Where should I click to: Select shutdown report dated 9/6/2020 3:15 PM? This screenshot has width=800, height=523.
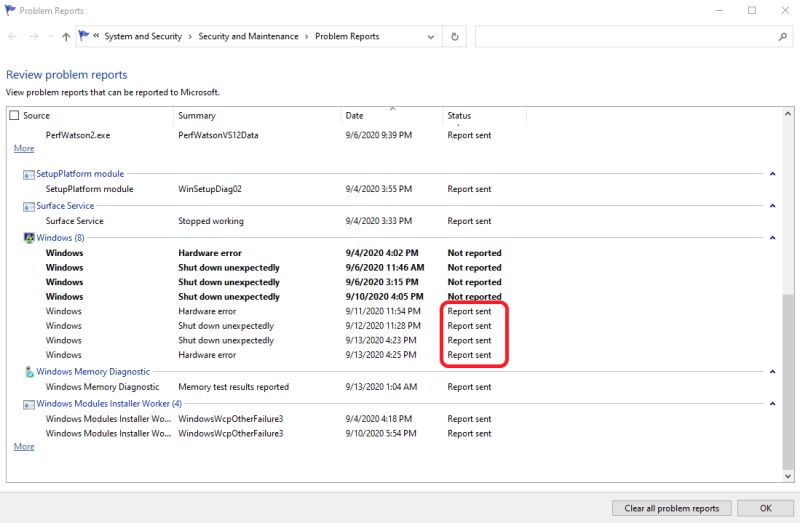coord(273,282)
